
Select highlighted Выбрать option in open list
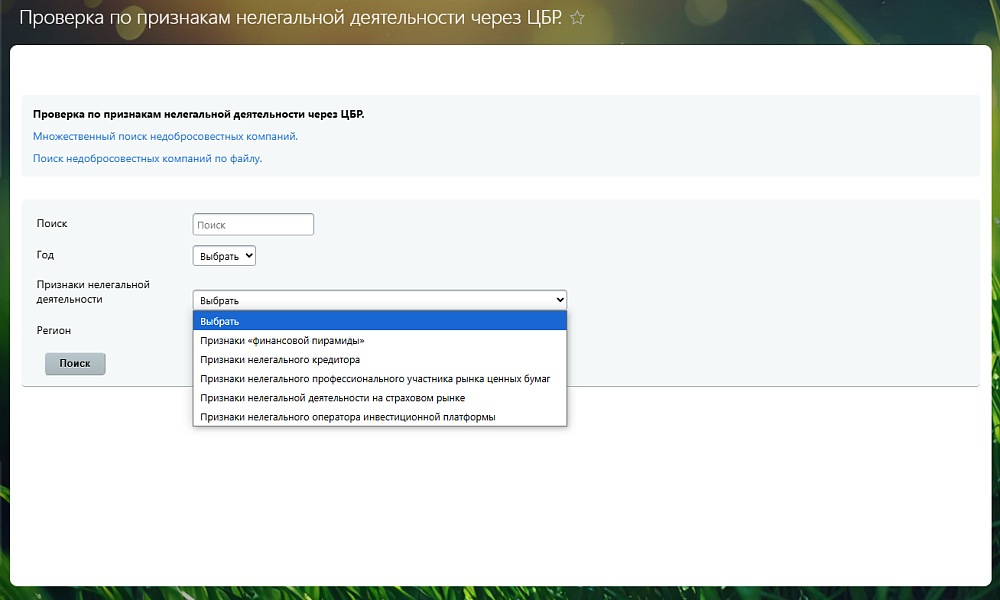pos(380,321)
